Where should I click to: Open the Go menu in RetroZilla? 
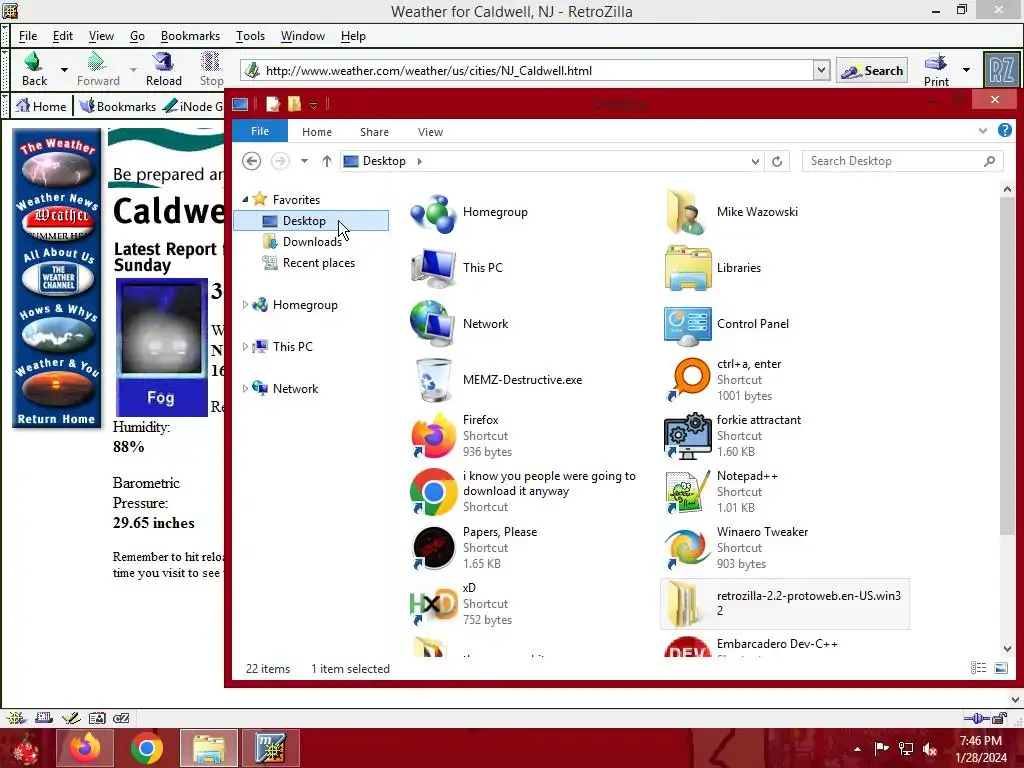pyautogui.click(x=137, y=36)
